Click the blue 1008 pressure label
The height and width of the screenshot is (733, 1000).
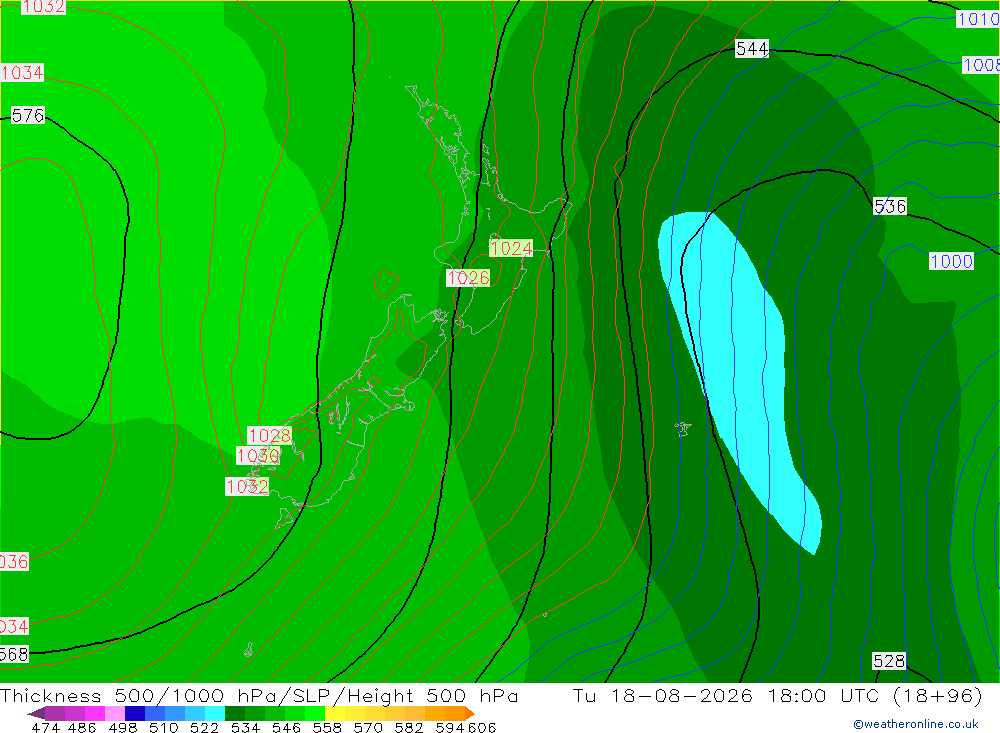(981, 65)
